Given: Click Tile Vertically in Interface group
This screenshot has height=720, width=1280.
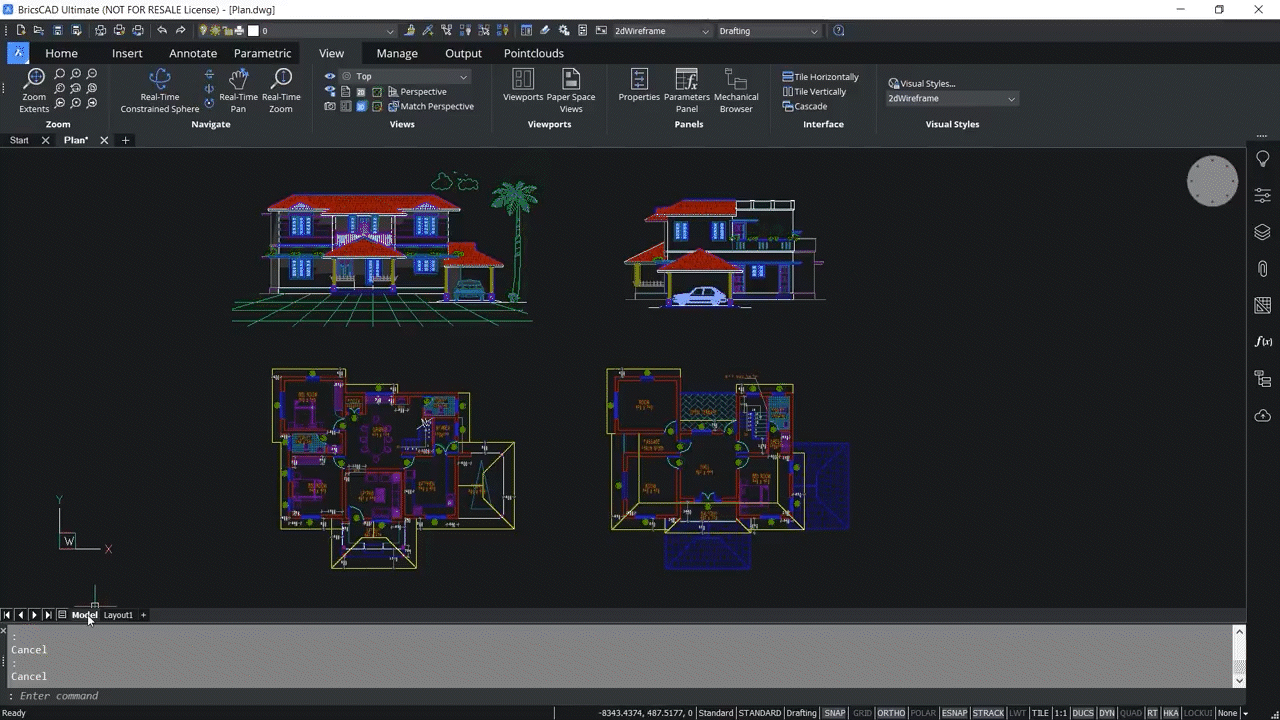Looking at the screenshot, I should (x=820, y=91).
